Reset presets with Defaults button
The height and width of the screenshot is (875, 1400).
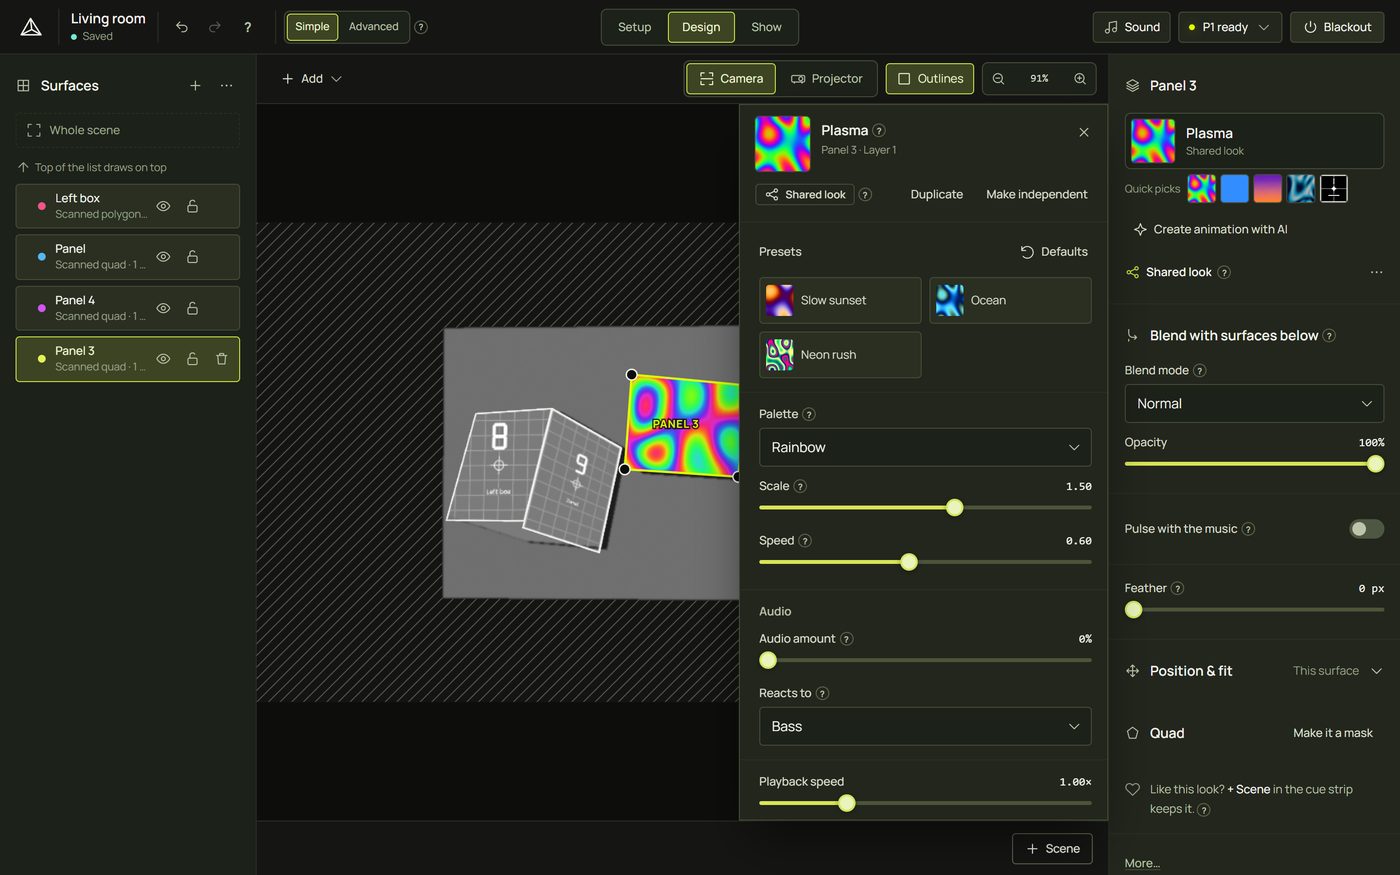pyautogui.click(x=1054, y=252)
